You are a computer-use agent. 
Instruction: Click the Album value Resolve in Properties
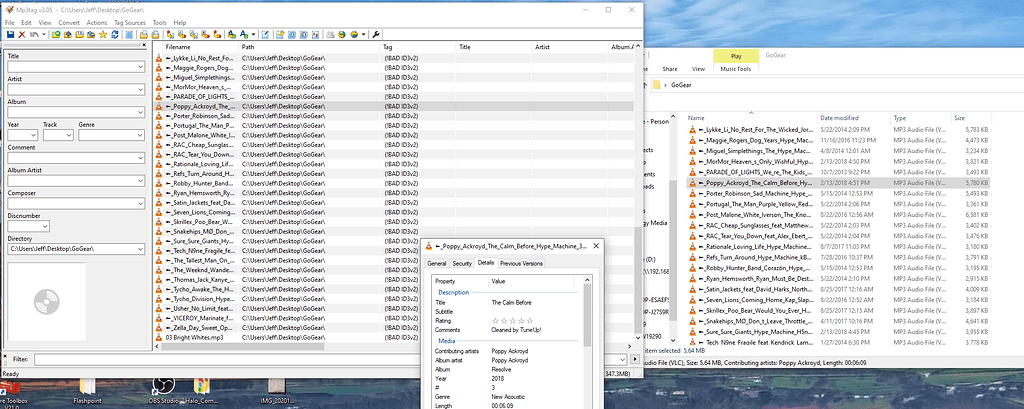coord(502,369)
